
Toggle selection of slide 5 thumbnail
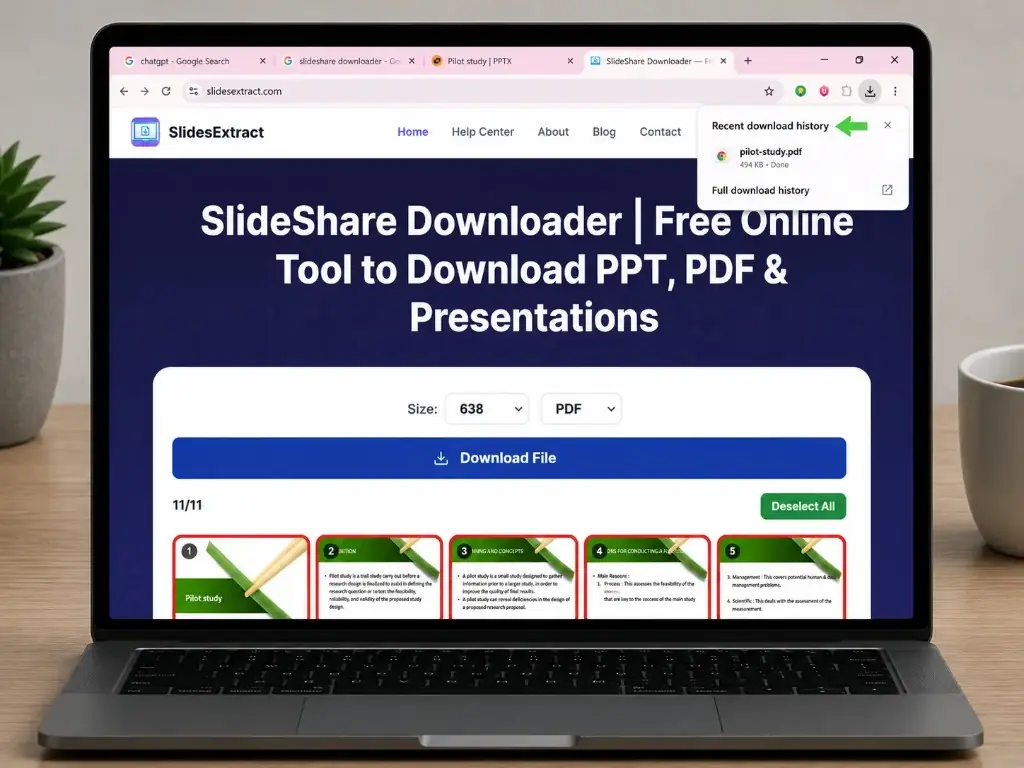(x=782, y=577)
